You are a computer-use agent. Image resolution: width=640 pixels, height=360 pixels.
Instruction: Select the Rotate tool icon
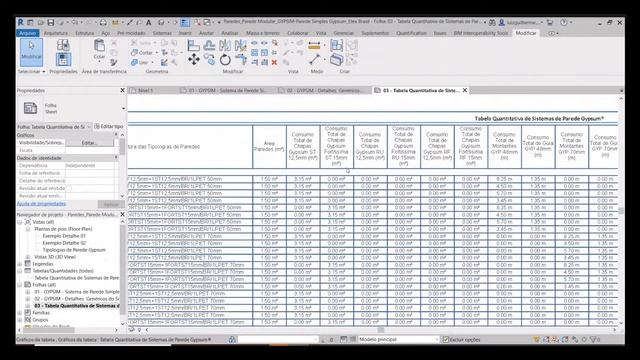point(225,60)
